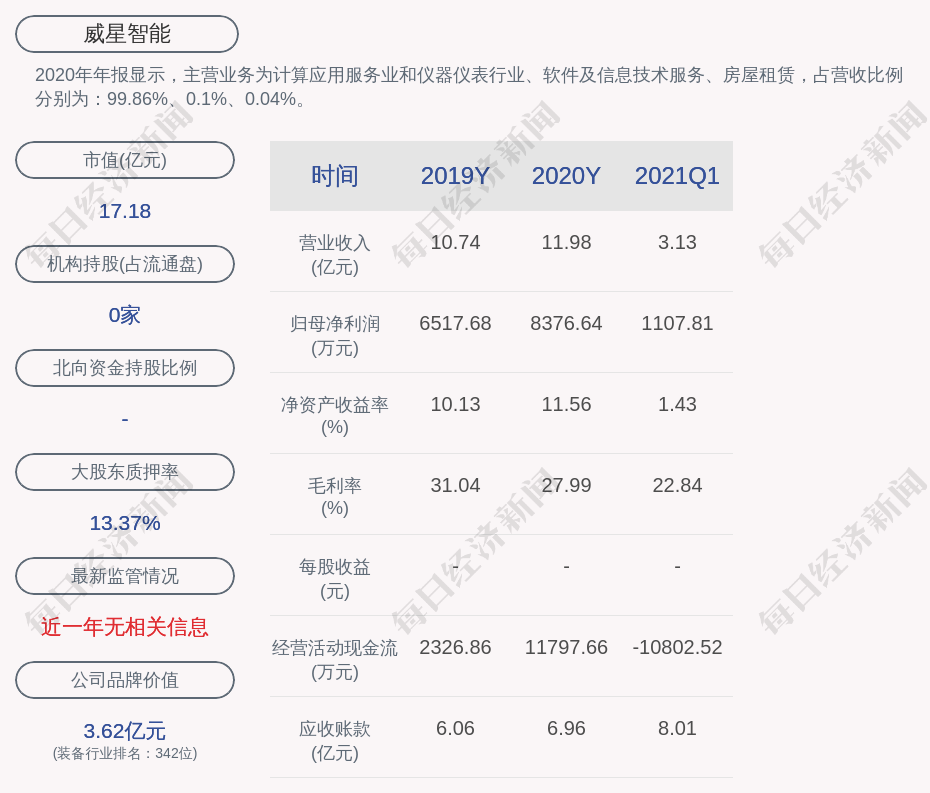The image size is (930, 793).
Task: Open the 最新监管情况 label
Action: 125,576
